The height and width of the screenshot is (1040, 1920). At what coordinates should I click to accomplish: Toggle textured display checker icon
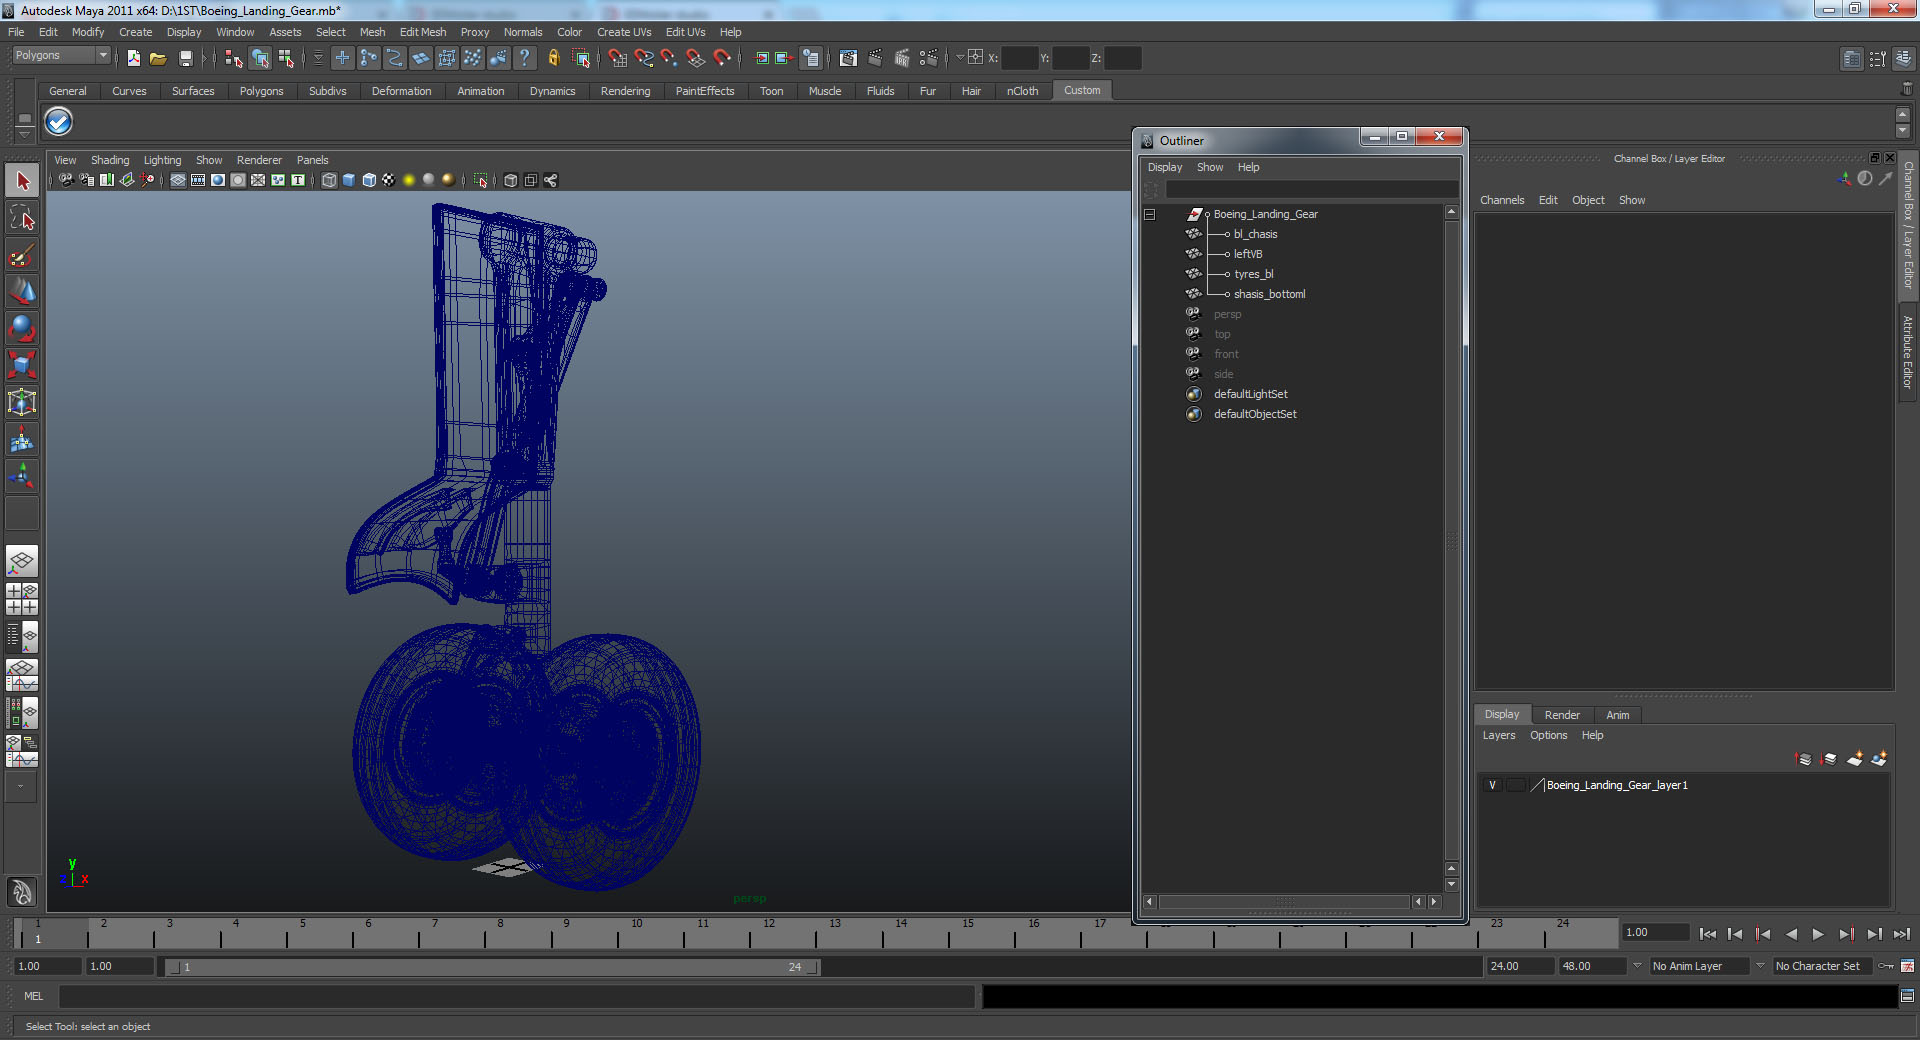click(389, 180)
